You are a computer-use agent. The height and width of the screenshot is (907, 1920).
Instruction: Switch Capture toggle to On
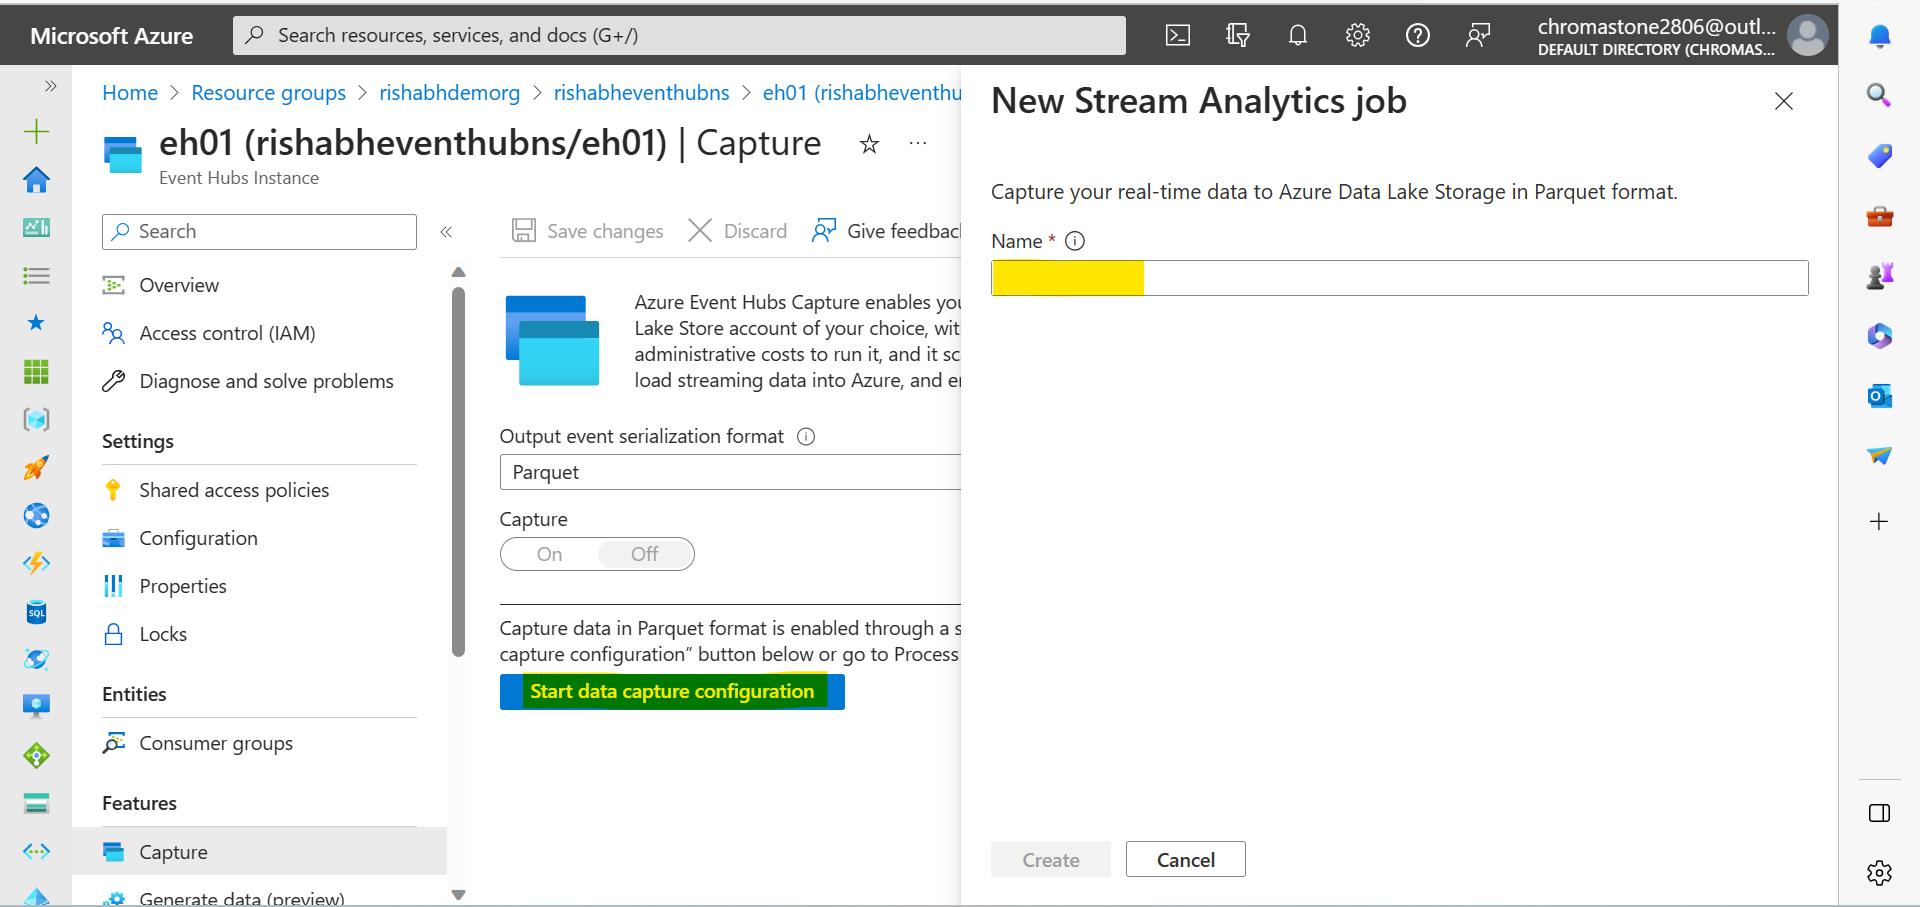coord(550,554)
